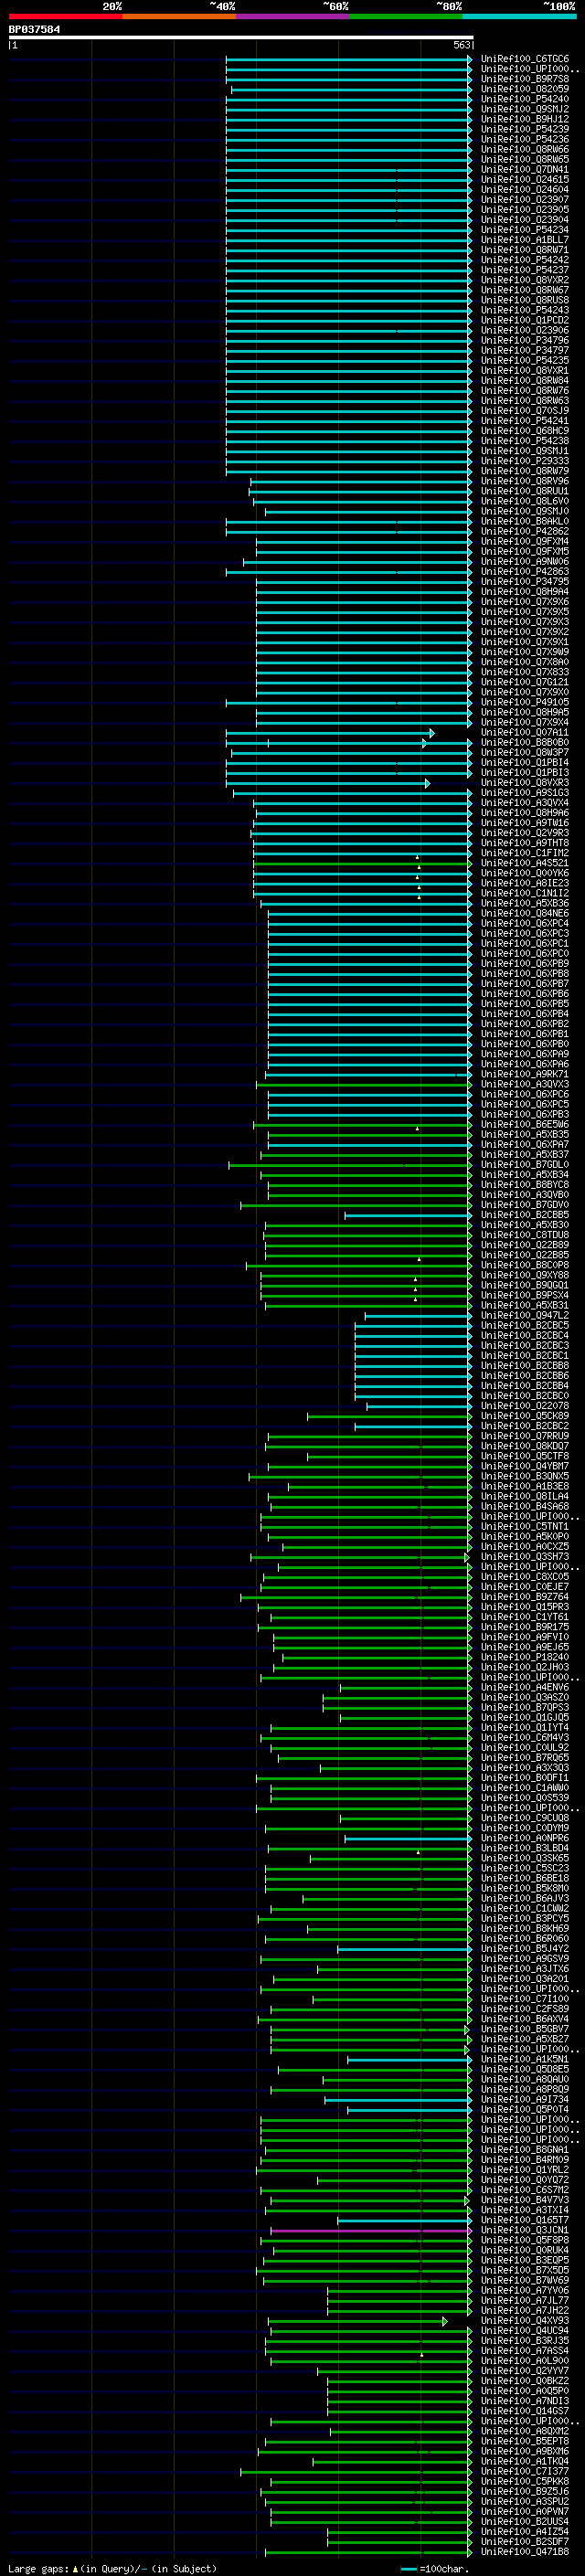This screenshot has width=585, height=2576.
Task: Select the hit label UniRef100_Q8RW71
Action: (525, 250)
